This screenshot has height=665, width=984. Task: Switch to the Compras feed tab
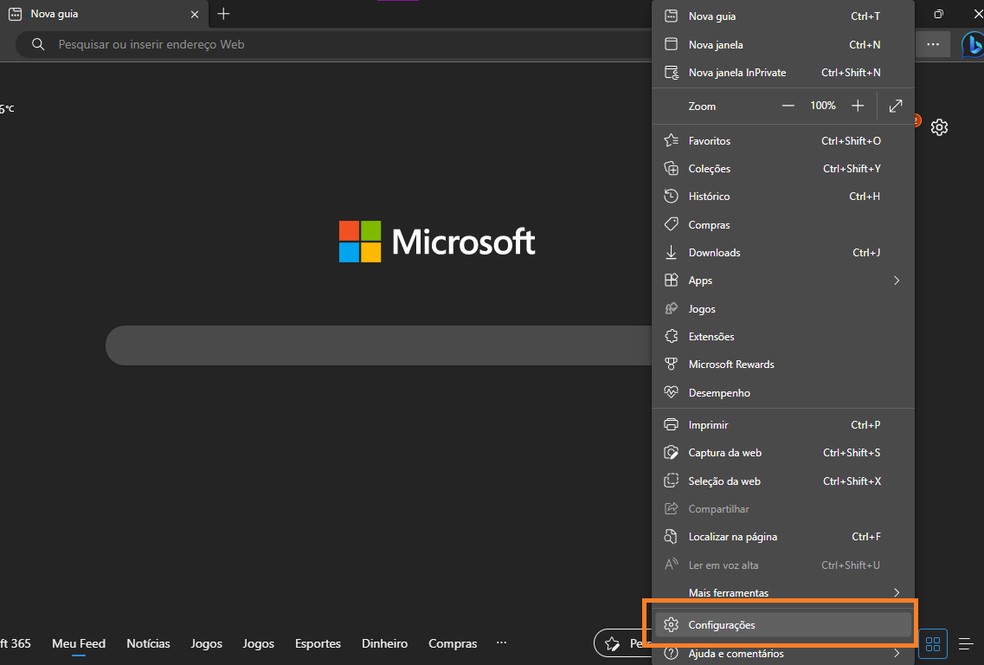click(x=452, y=644)
